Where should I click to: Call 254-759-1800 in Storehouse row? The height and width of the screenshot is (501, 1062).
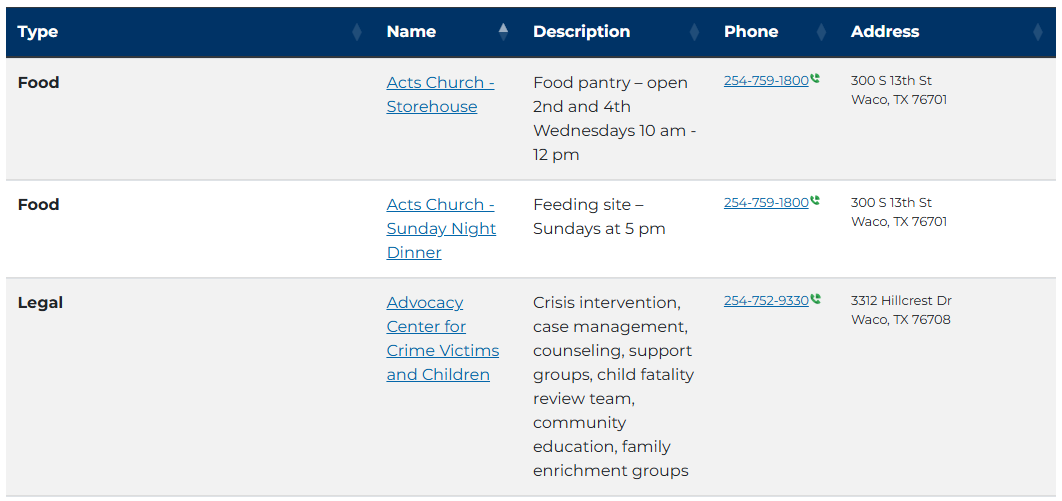(x=766, y=81)
